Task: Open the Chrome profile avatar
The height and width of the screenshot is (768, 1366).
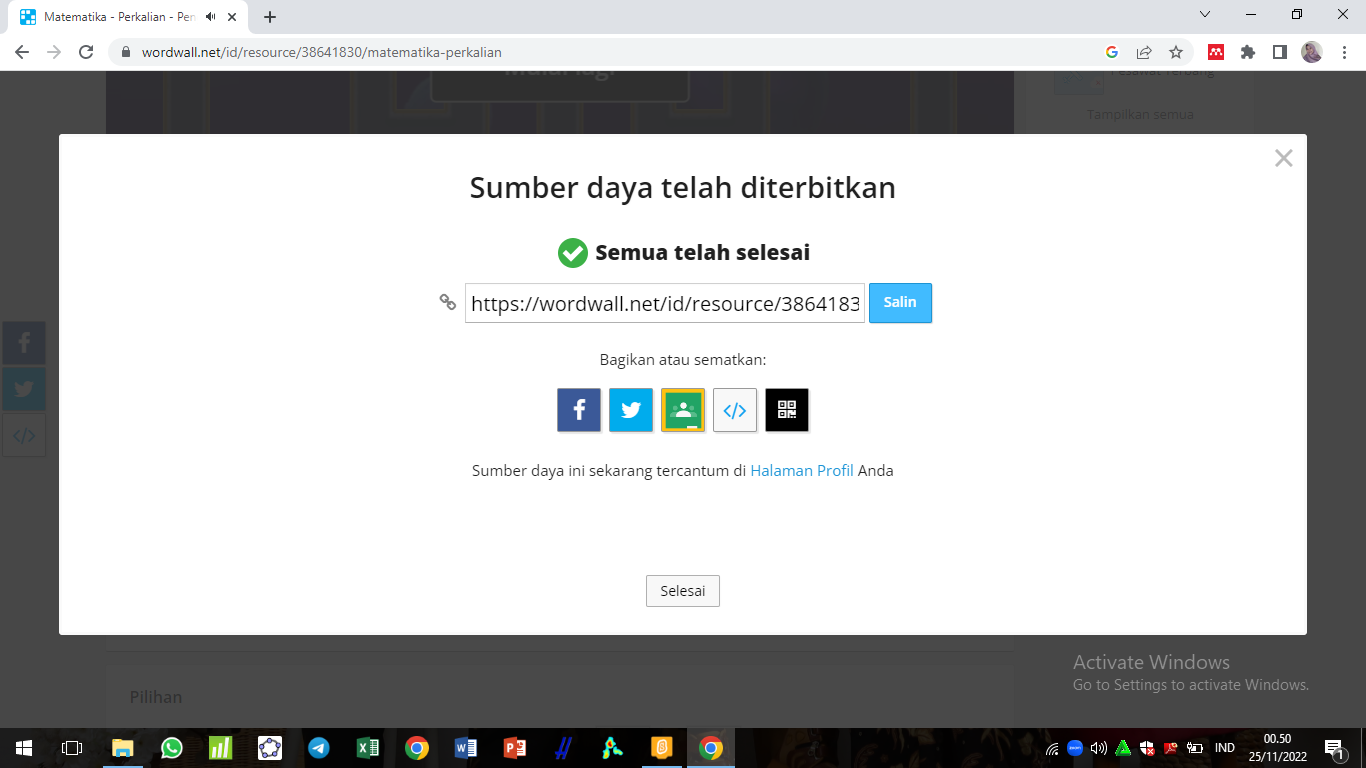Action: 1312,52
